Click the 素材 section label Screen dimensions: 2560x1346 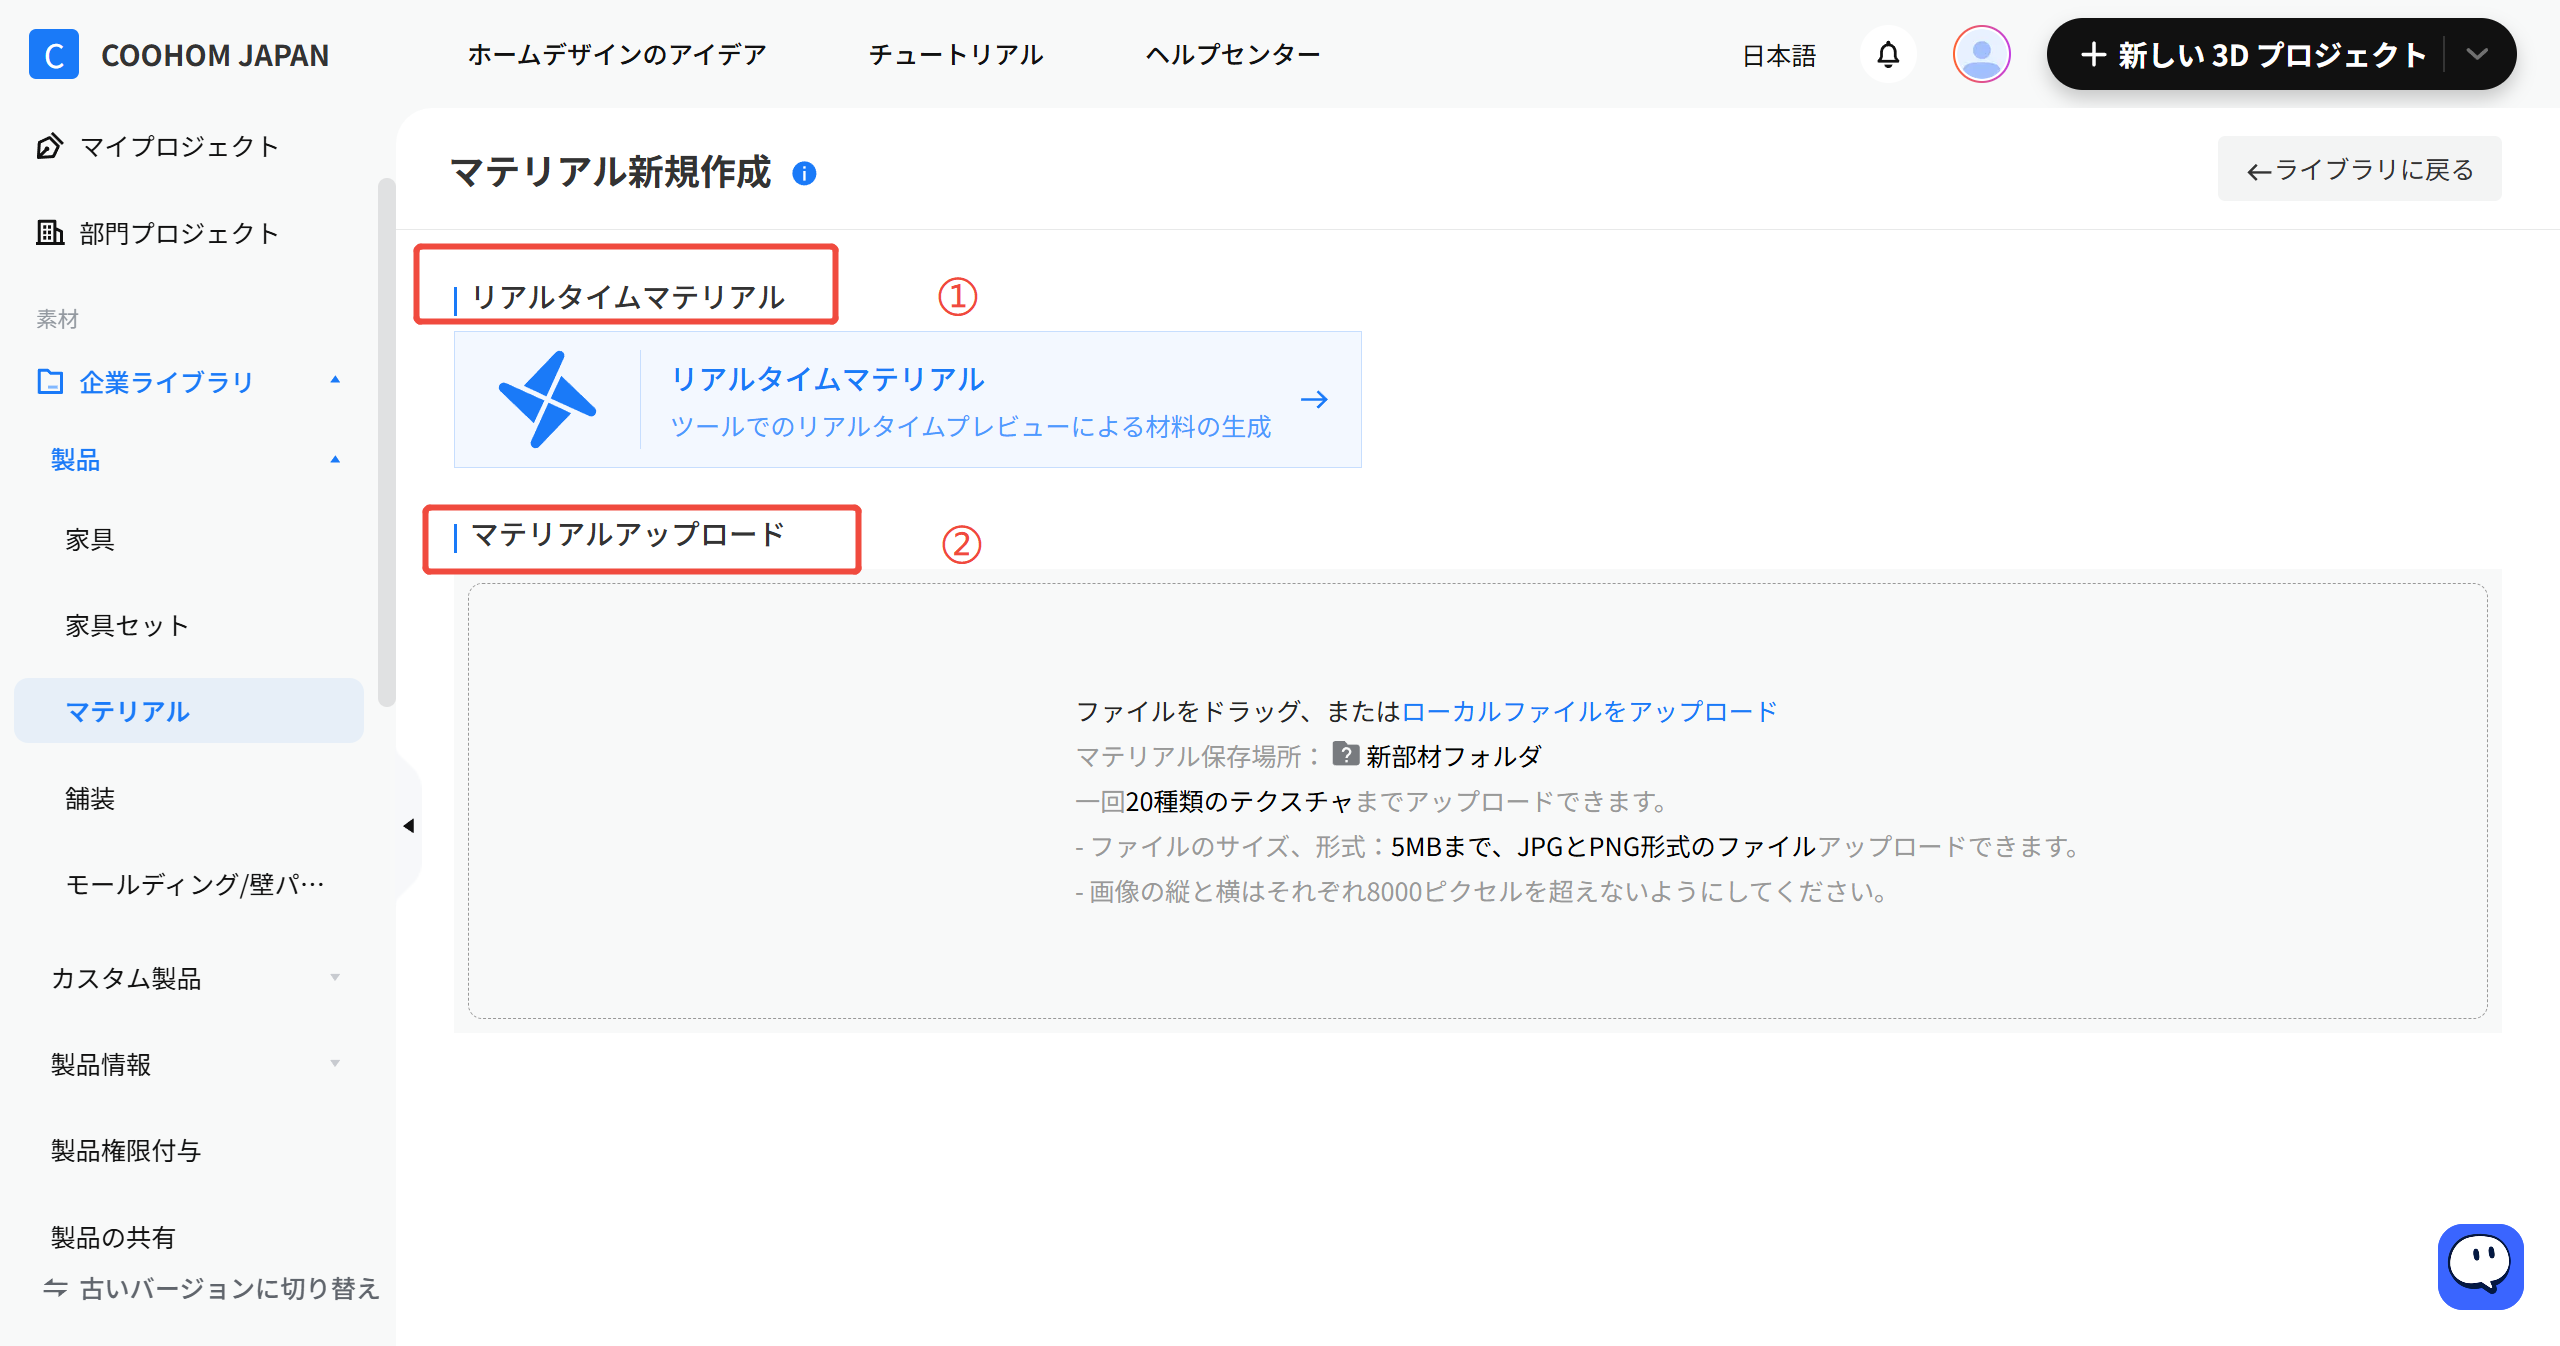coord(57,319)
